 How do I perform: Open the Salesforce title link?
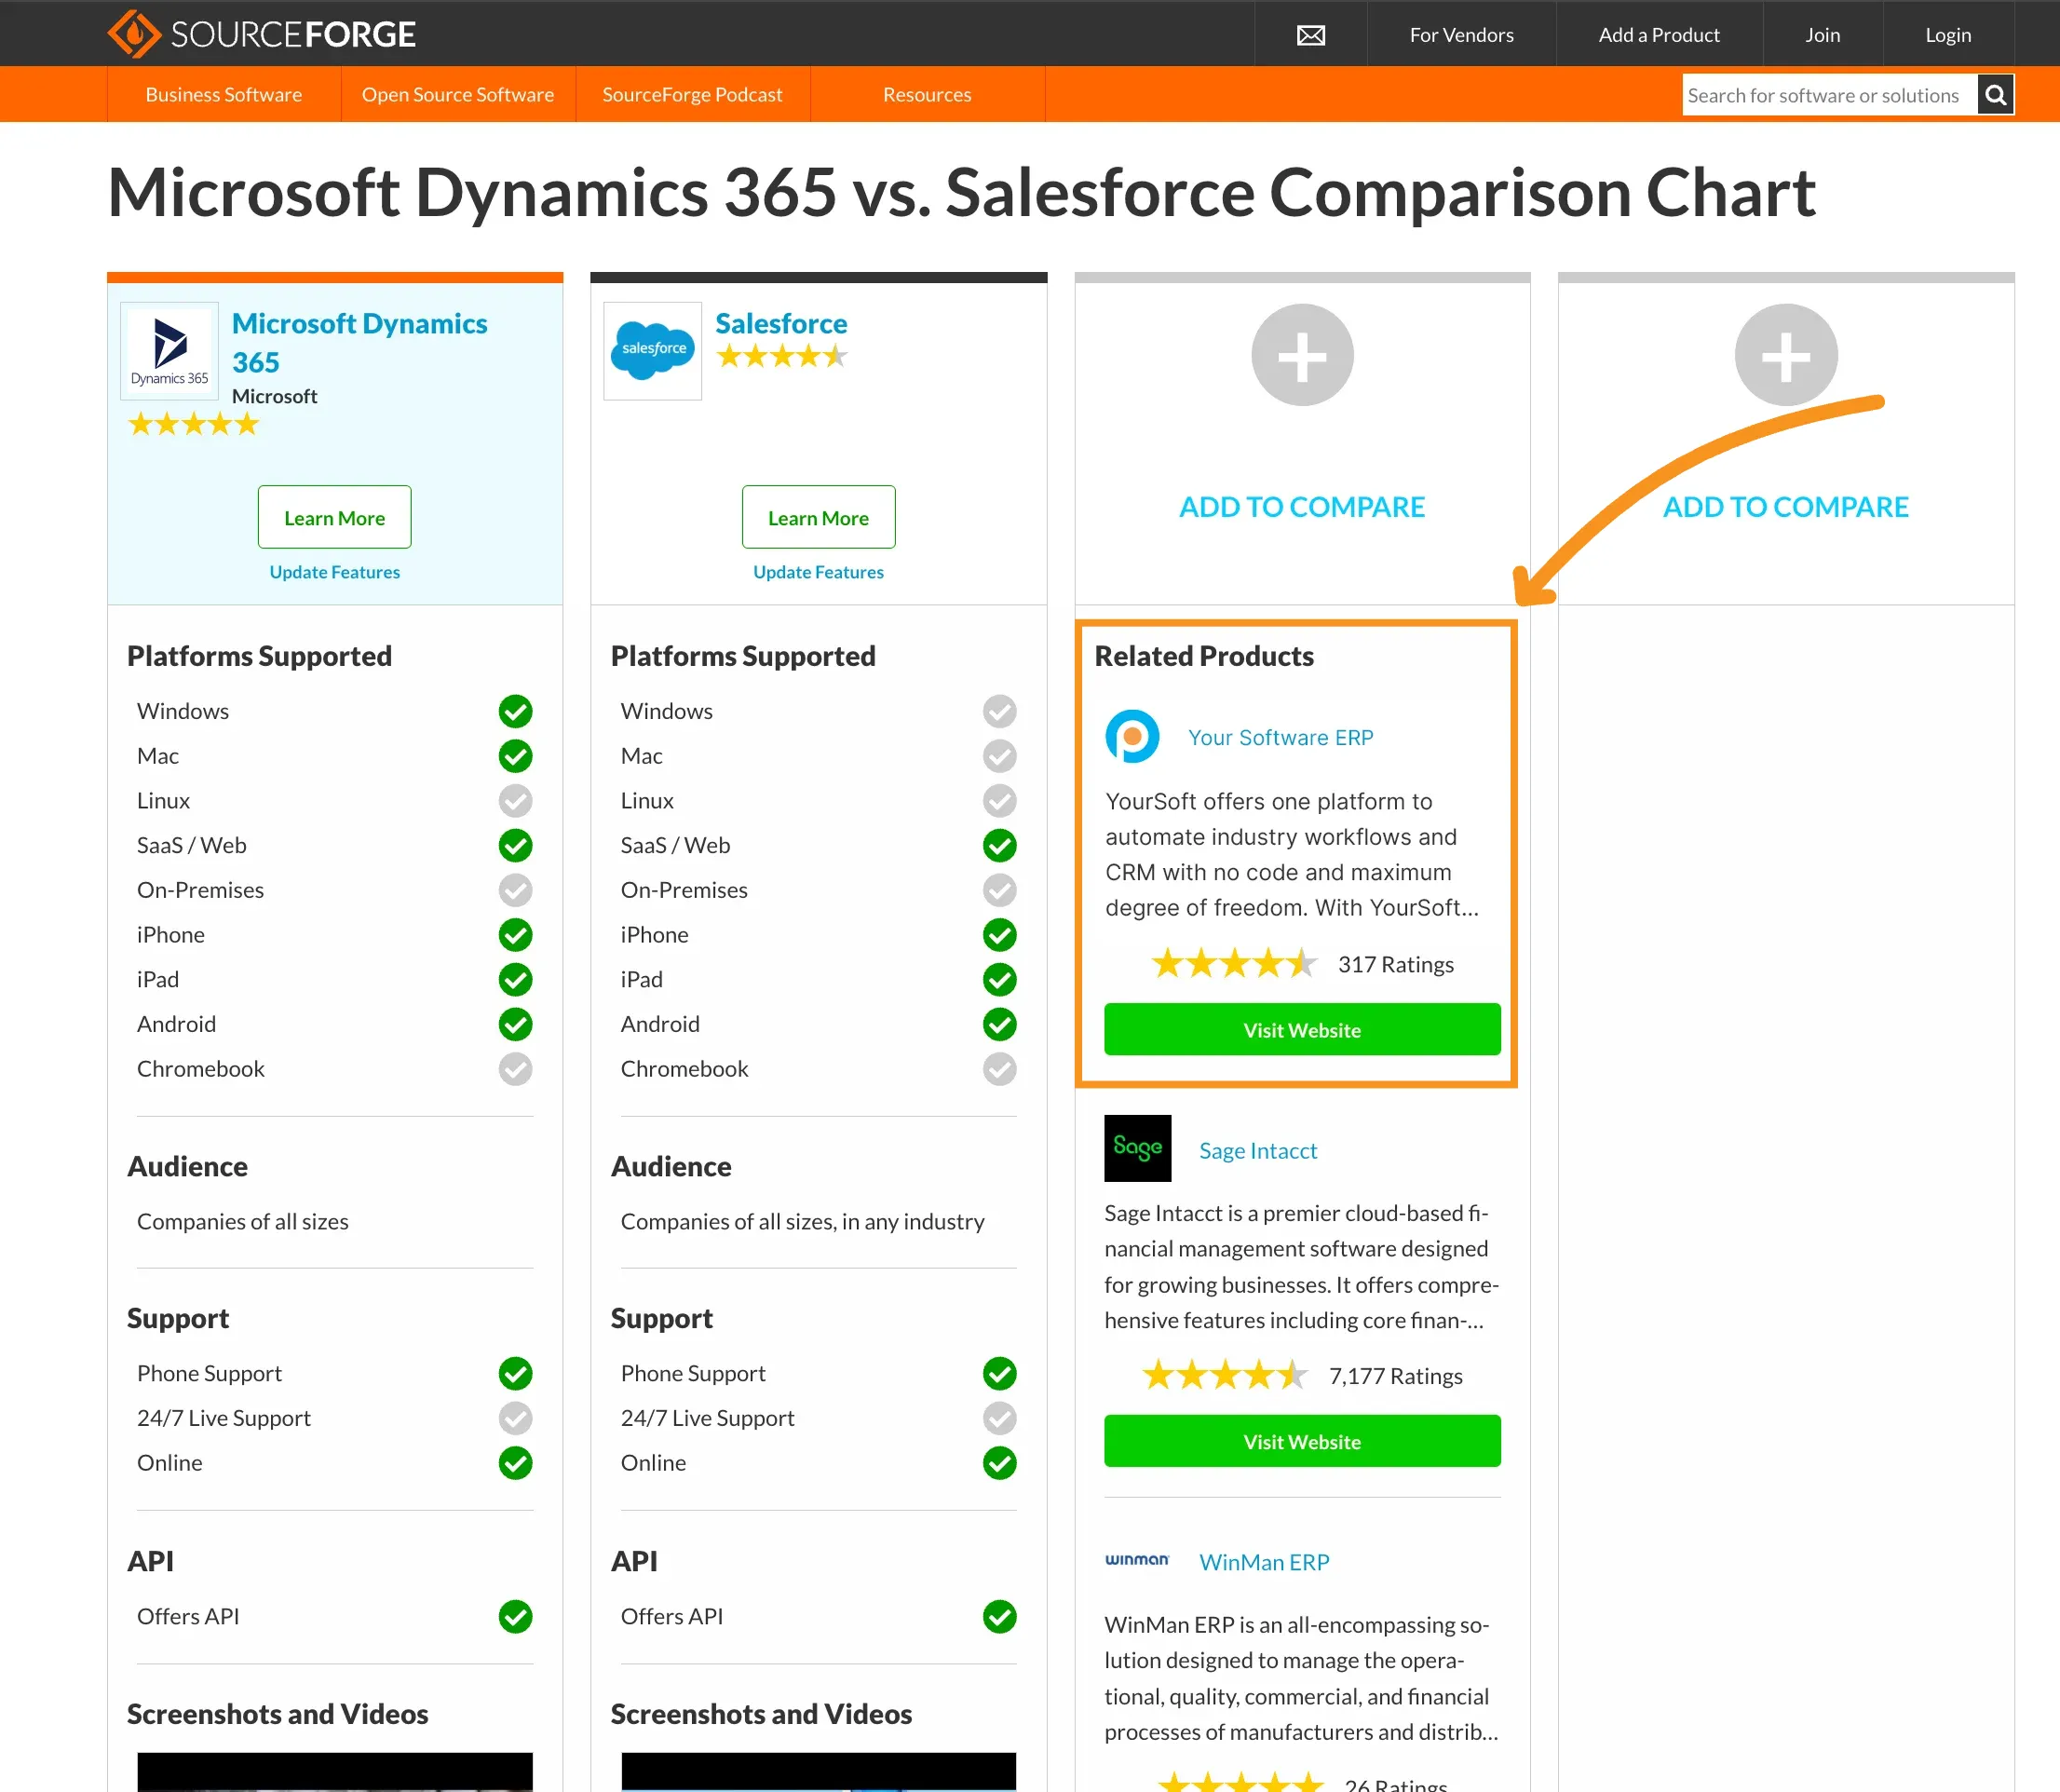pyautogui.click(x=781, y=324)
